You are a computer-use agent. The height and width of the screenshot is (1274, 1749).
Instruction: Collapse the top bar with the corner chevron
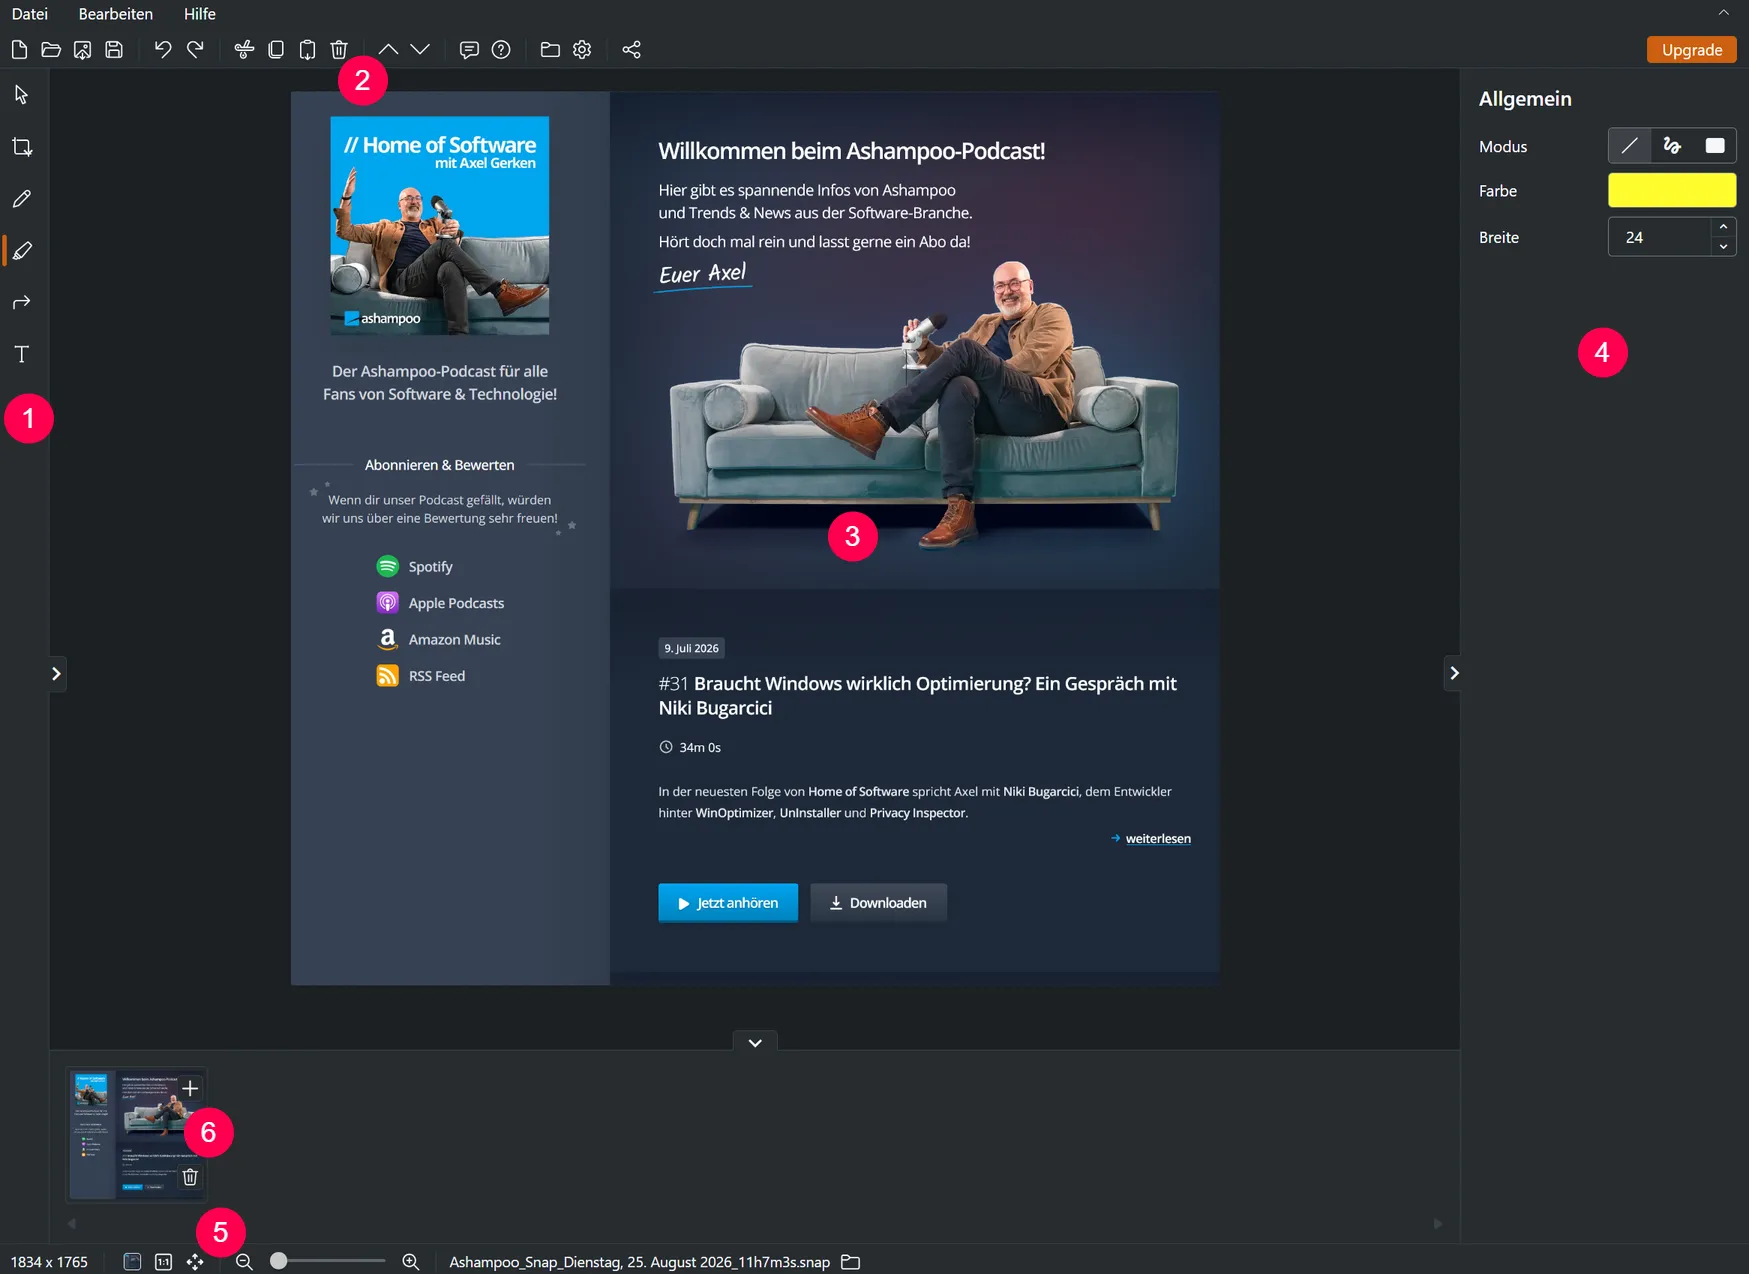click(x=1723, y=13)
